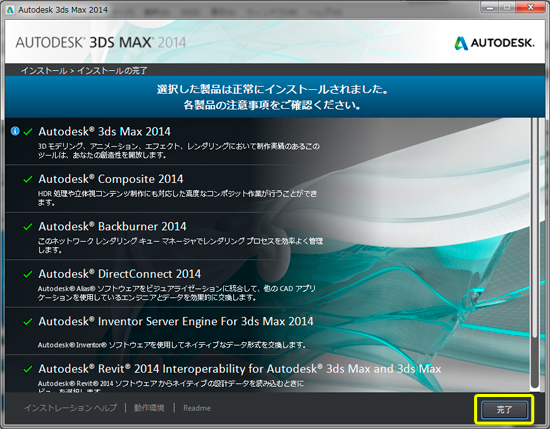Select the Autodesk 3ds Max 2014 product title
The height and width of the screenshot is (429, 550).
(105, 132)
